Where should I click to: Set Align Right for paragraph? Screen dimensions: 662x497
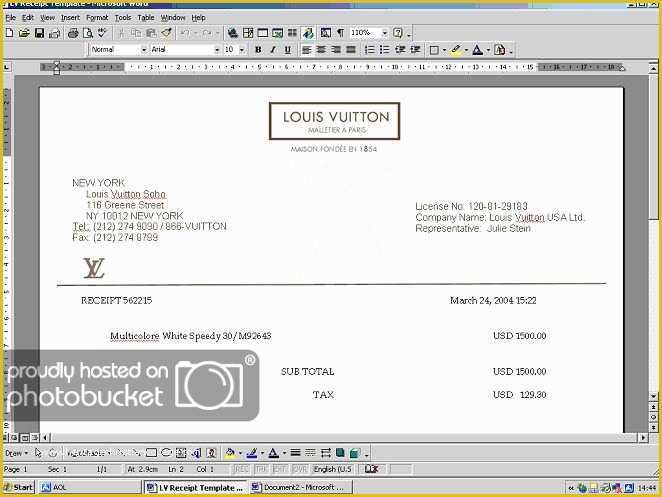point(336,50)
